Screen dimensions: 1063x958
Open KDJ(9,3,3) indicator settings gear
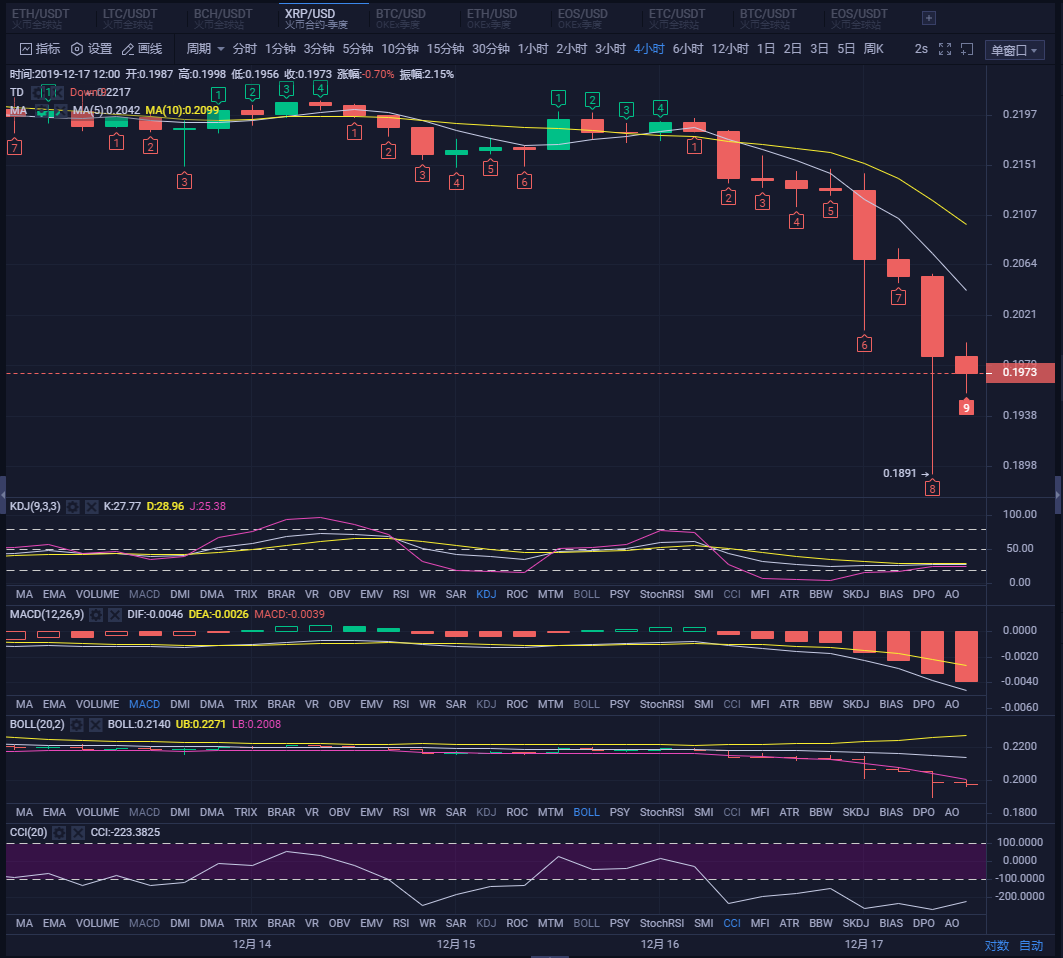tap(72, 507)
